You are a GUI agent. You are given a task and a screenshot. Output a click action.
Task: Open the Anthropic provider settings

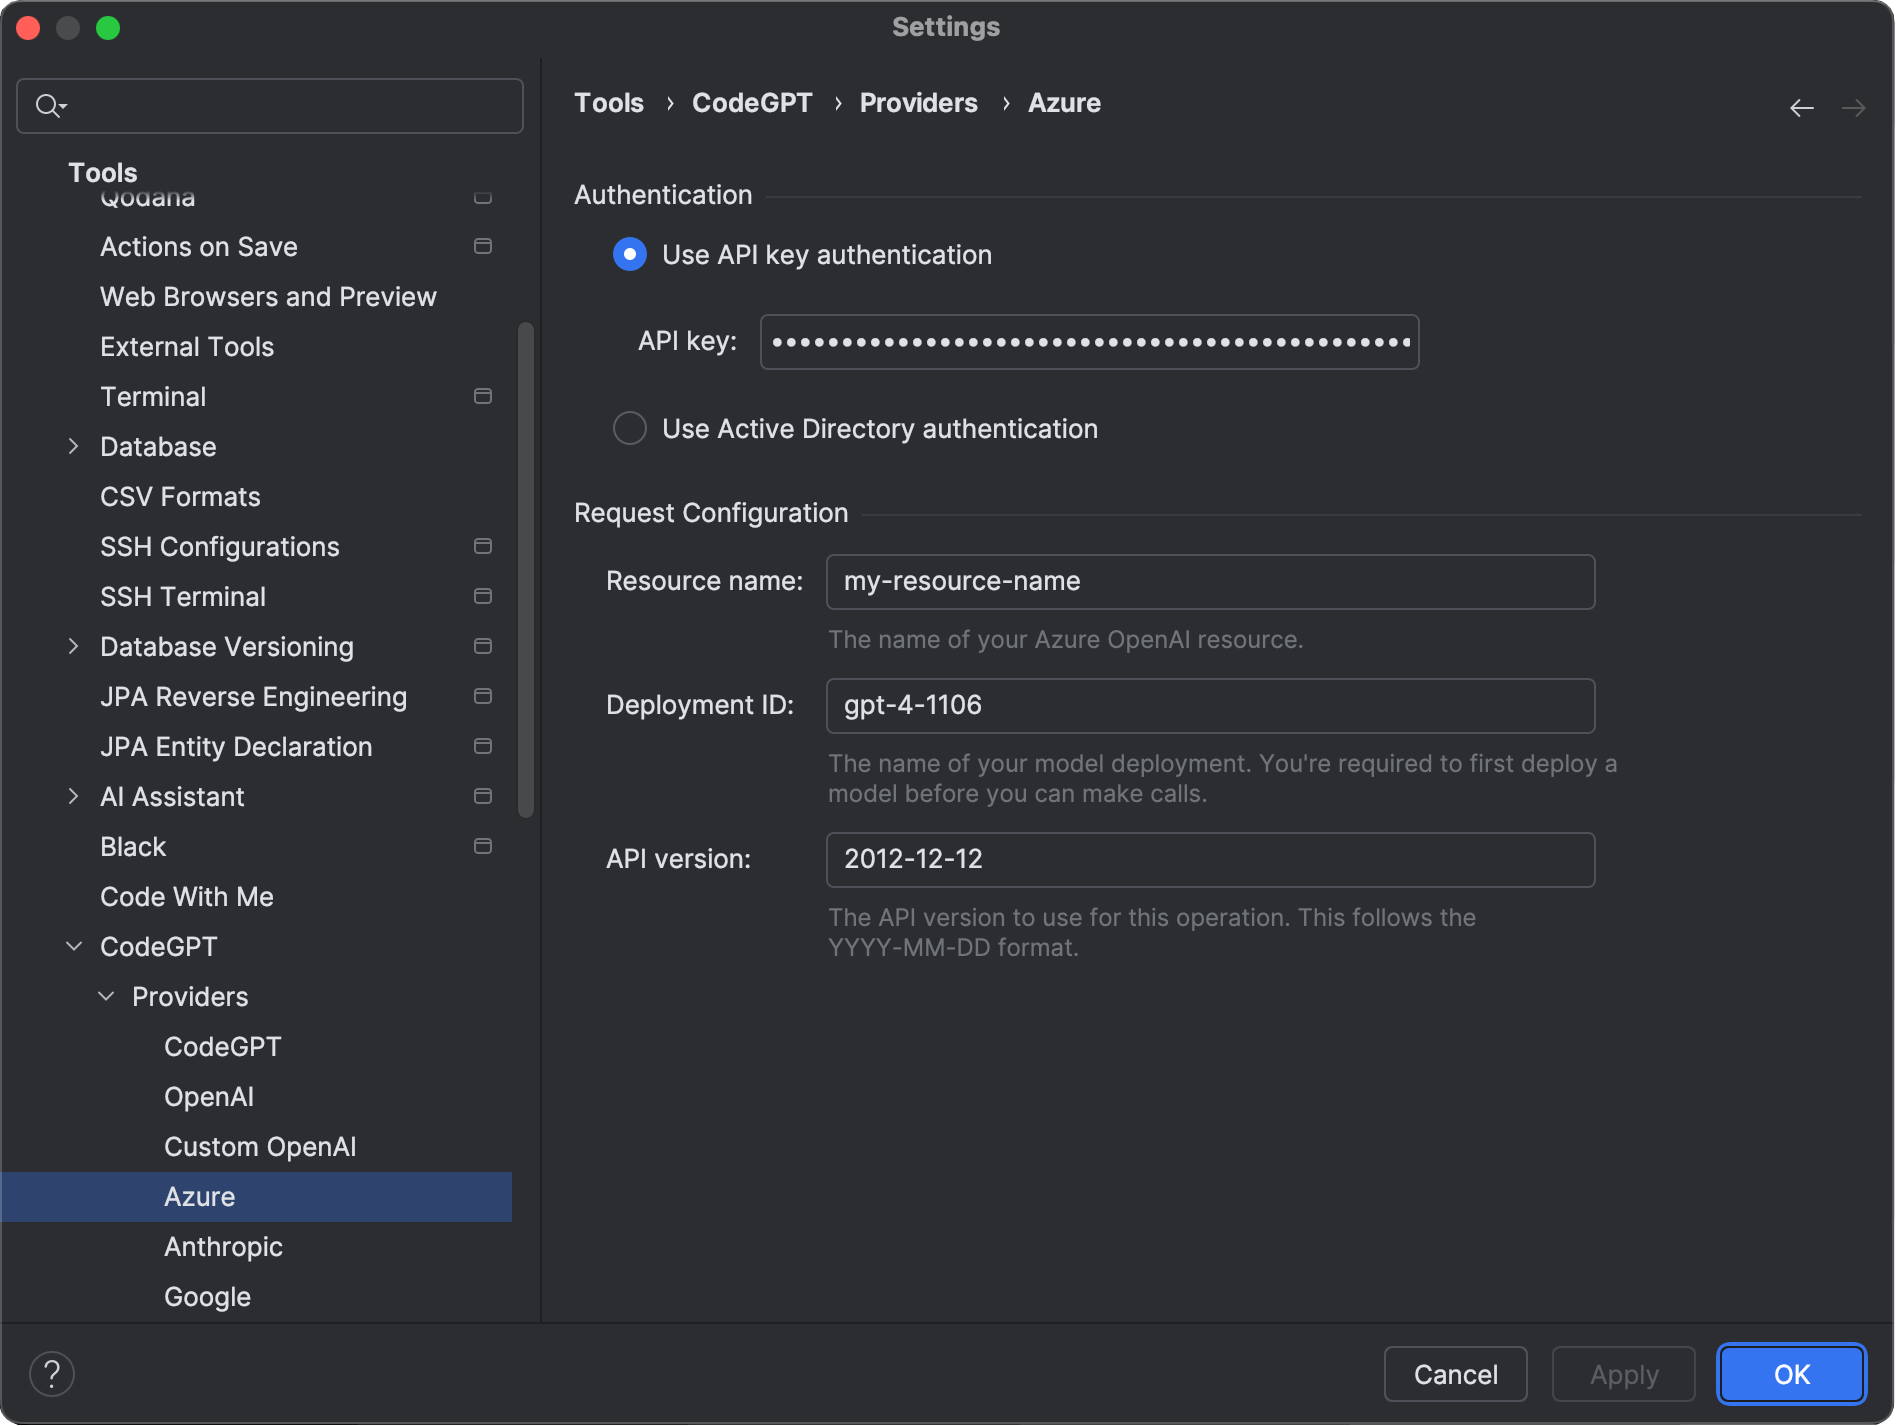tap(223, 1247)
